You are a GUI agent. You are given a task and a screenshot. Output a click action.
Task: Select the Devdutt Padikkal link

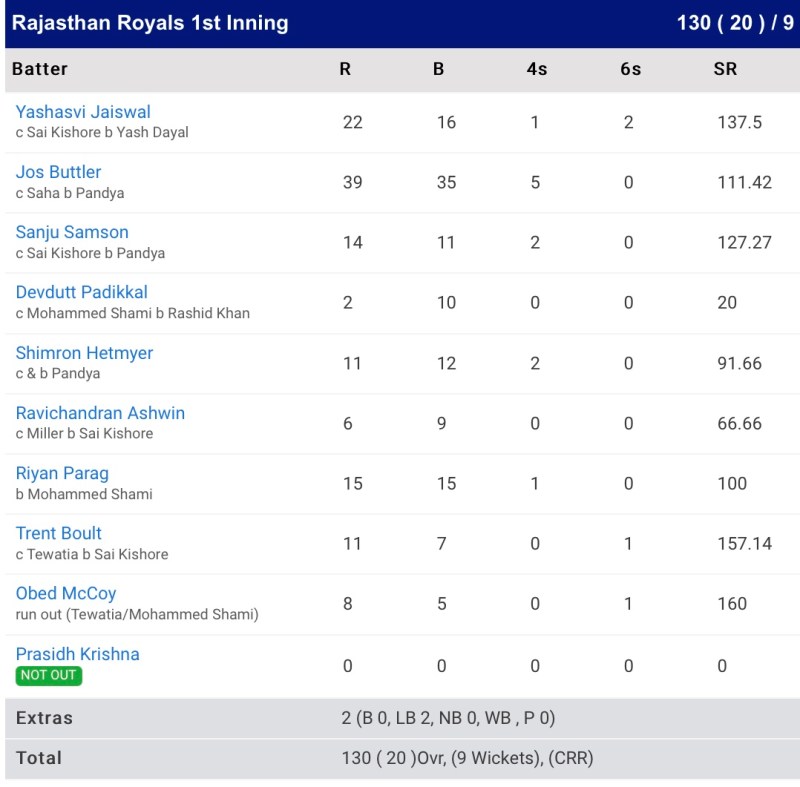(x=81, y=292)
